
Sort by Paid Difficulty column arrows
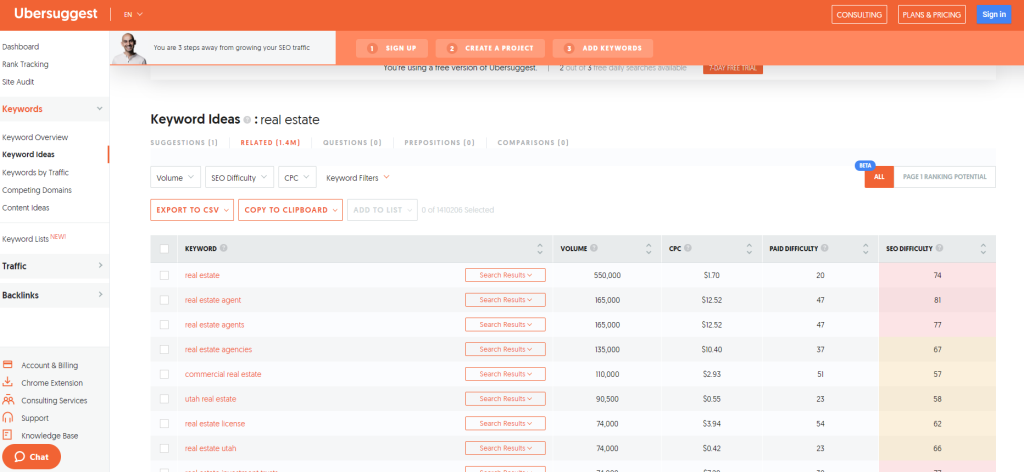click(x=866, y=249)
